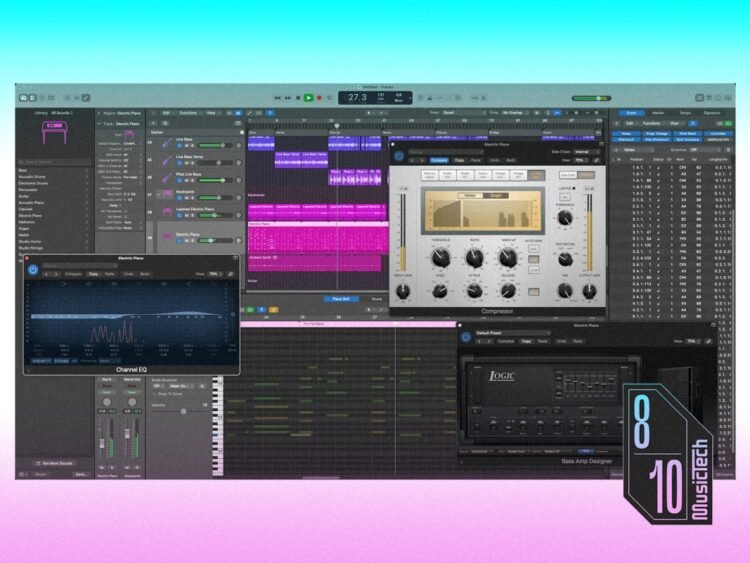Click Compare in the Channel EQ window
This screenshot has height=563, width=750.
point(73,274)
